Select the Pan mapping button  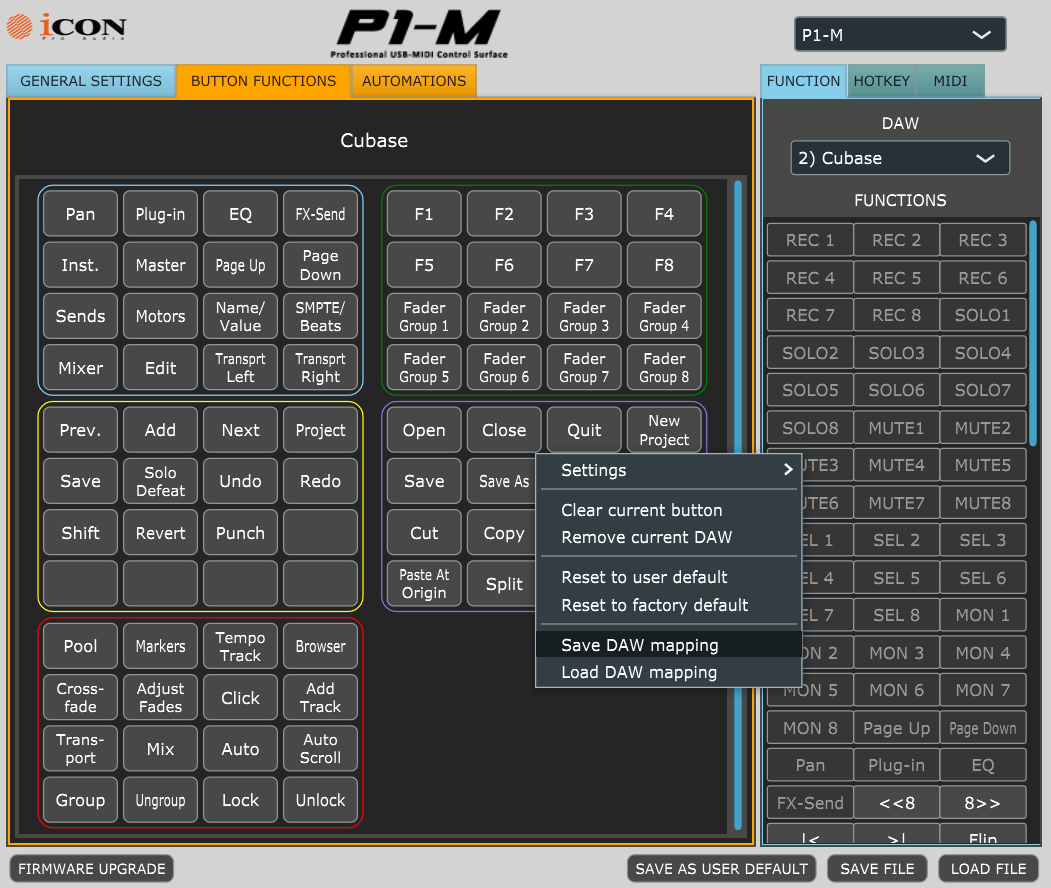click(80, 214)
